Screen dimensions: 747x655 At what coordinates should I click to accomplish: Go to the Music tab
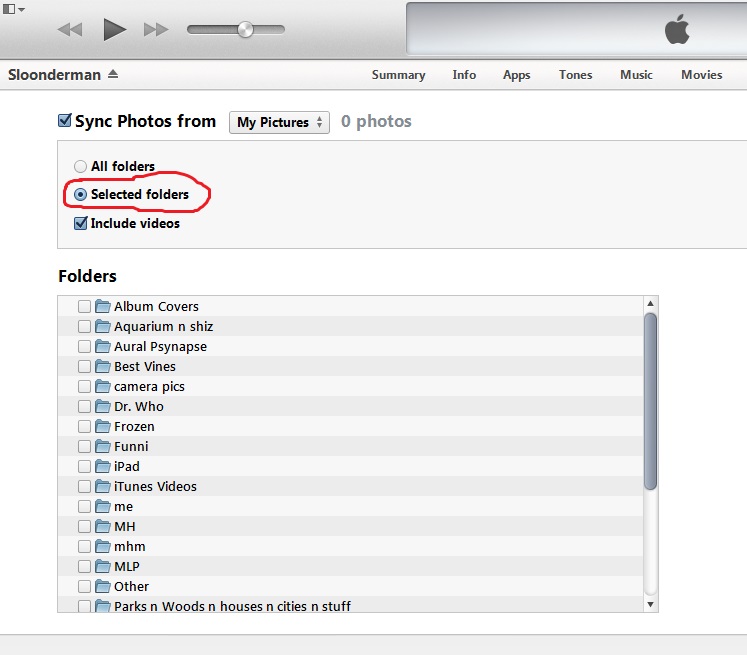636,75
